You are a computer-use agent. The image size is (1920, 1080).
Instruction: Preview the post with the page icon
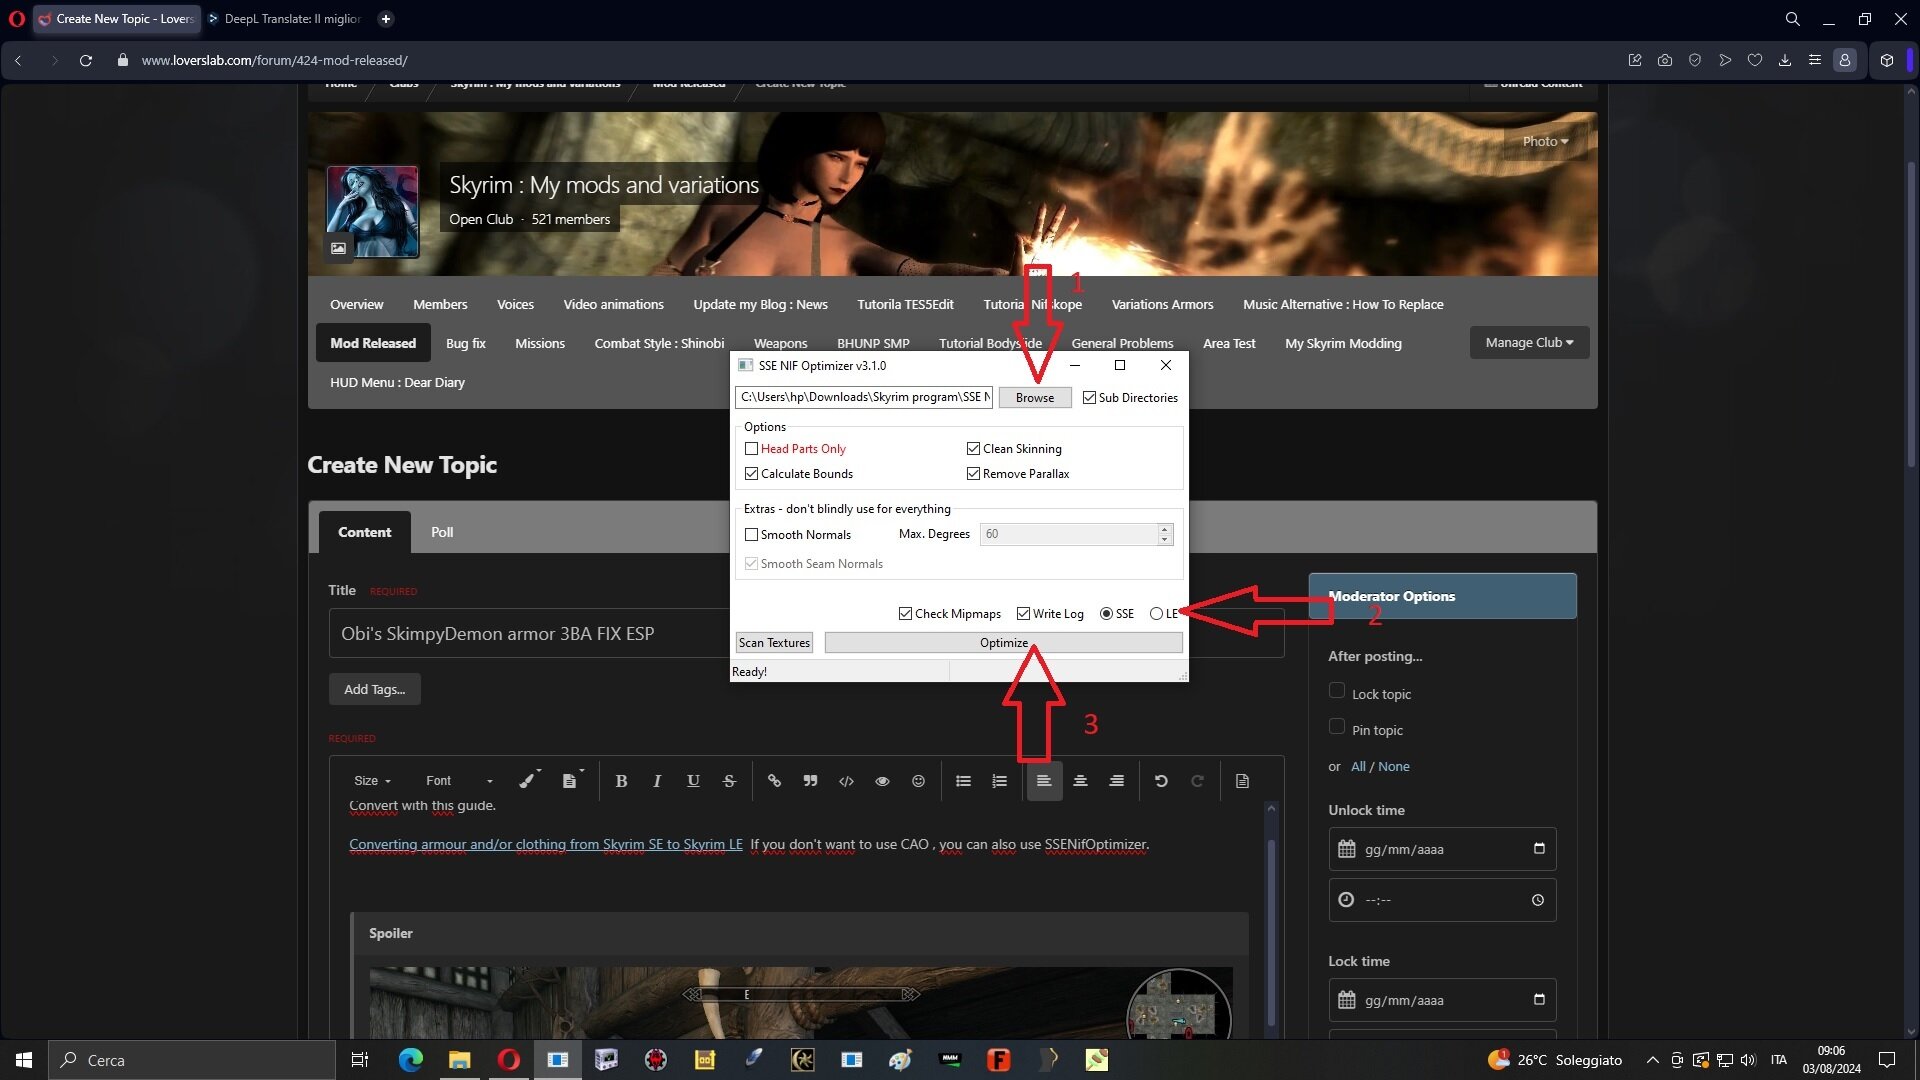point(1242,781)
